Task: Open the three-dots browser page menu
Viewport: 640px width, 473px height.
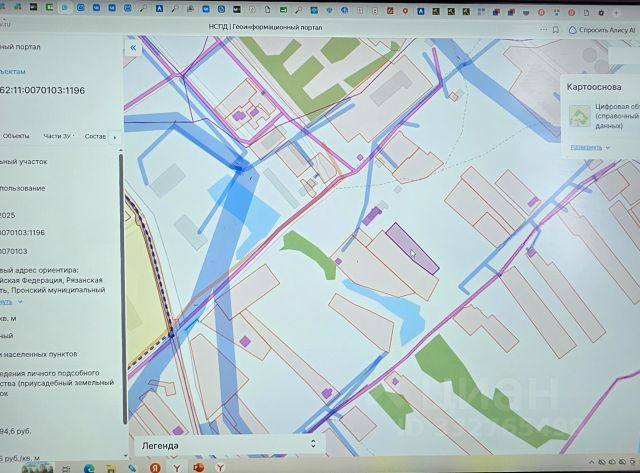Action: point(543,29)
